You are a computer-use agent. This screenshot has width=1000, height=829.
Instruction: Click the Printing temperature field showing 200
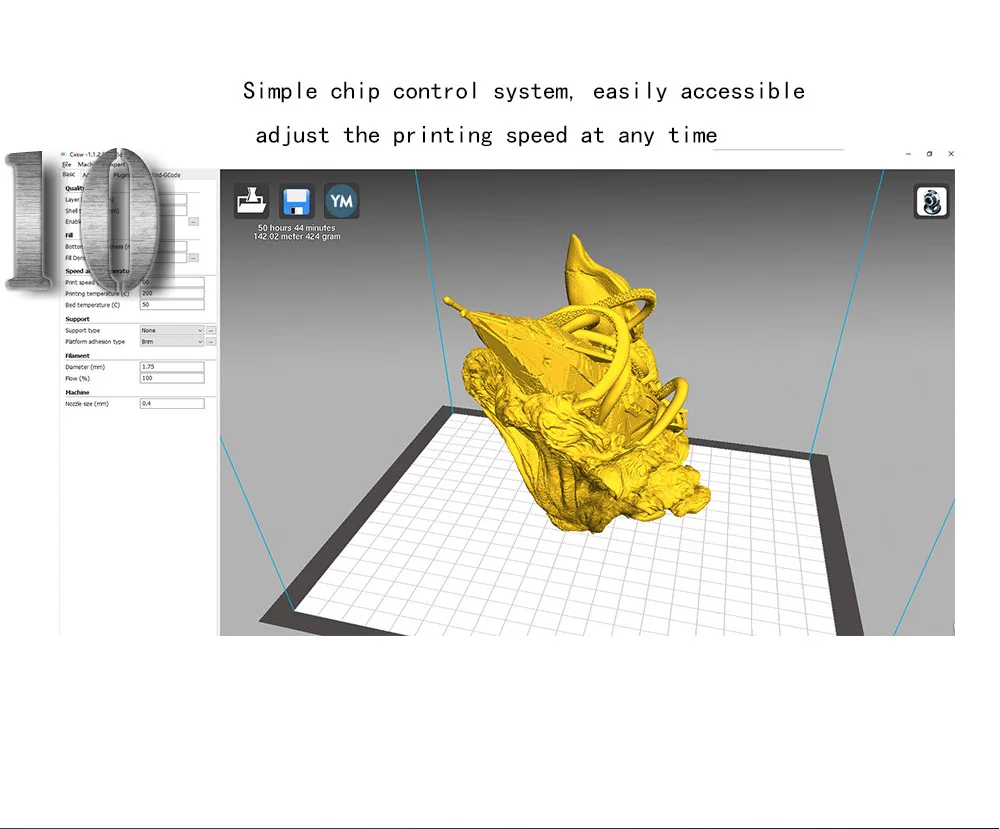172,293
